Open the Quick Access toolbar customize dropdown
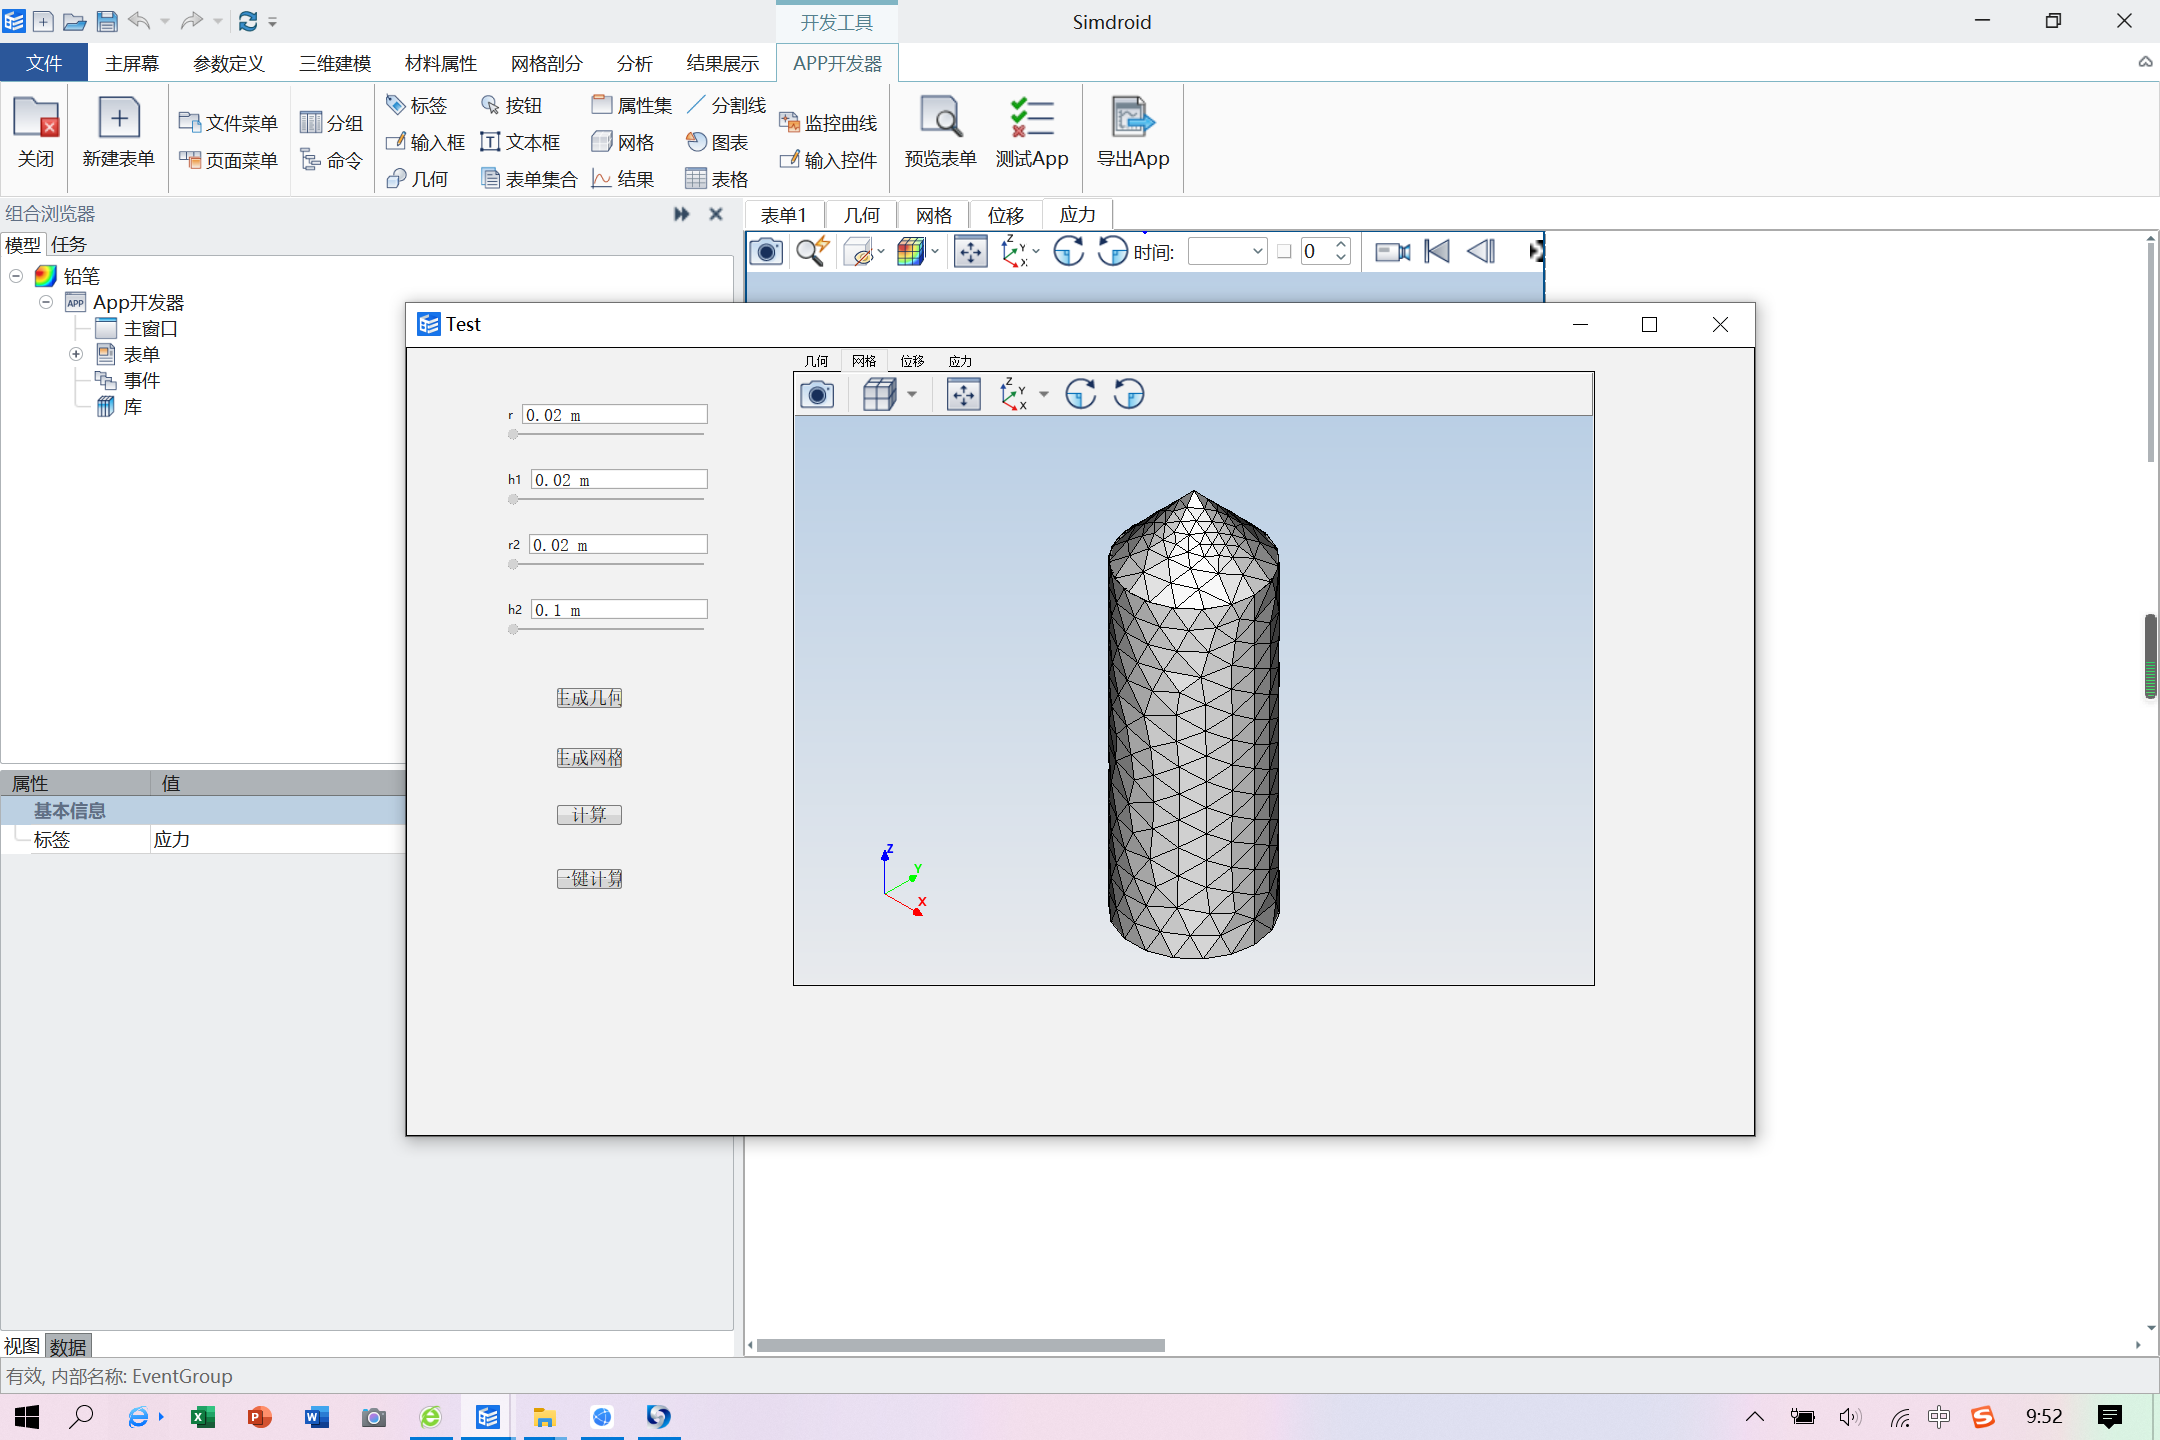2160x1440 pixels. (x=273, y=21)
